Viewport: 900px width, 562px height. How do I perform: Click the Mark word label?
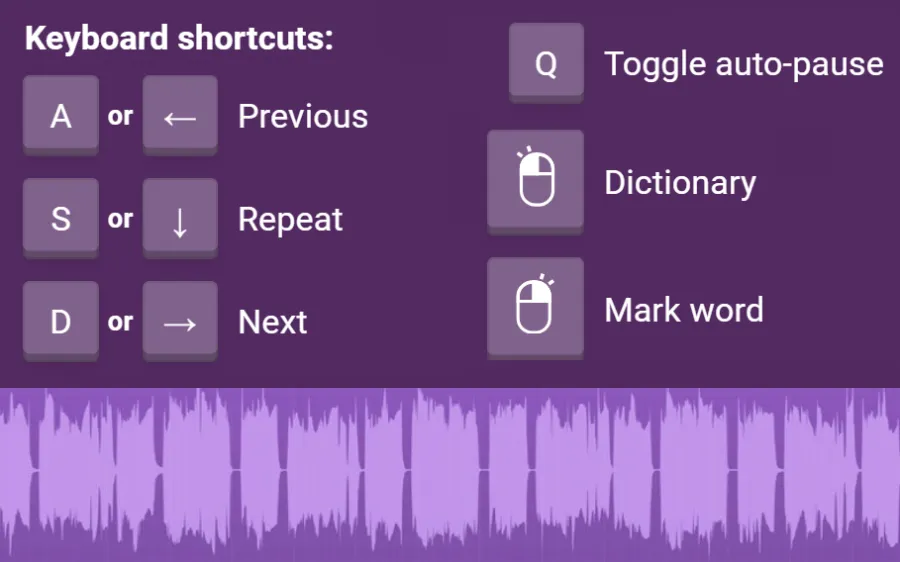pyautogui.click(x=684, y=309)
